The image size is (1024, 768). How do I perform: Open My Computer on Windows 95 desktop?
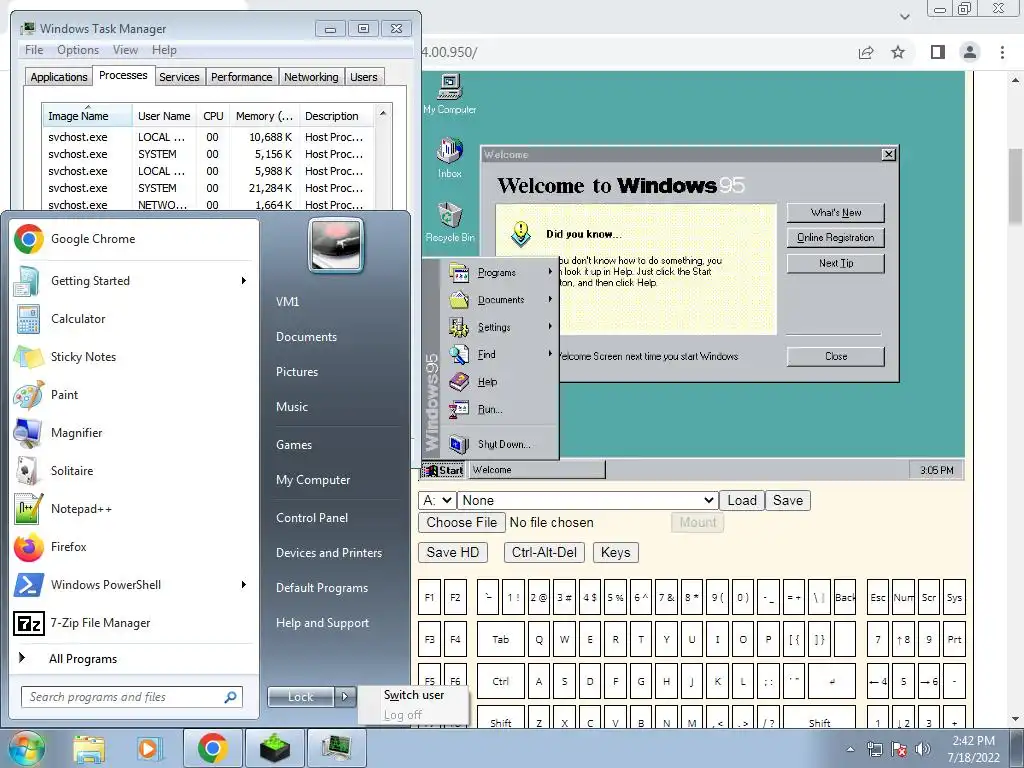tap(449, 95)
